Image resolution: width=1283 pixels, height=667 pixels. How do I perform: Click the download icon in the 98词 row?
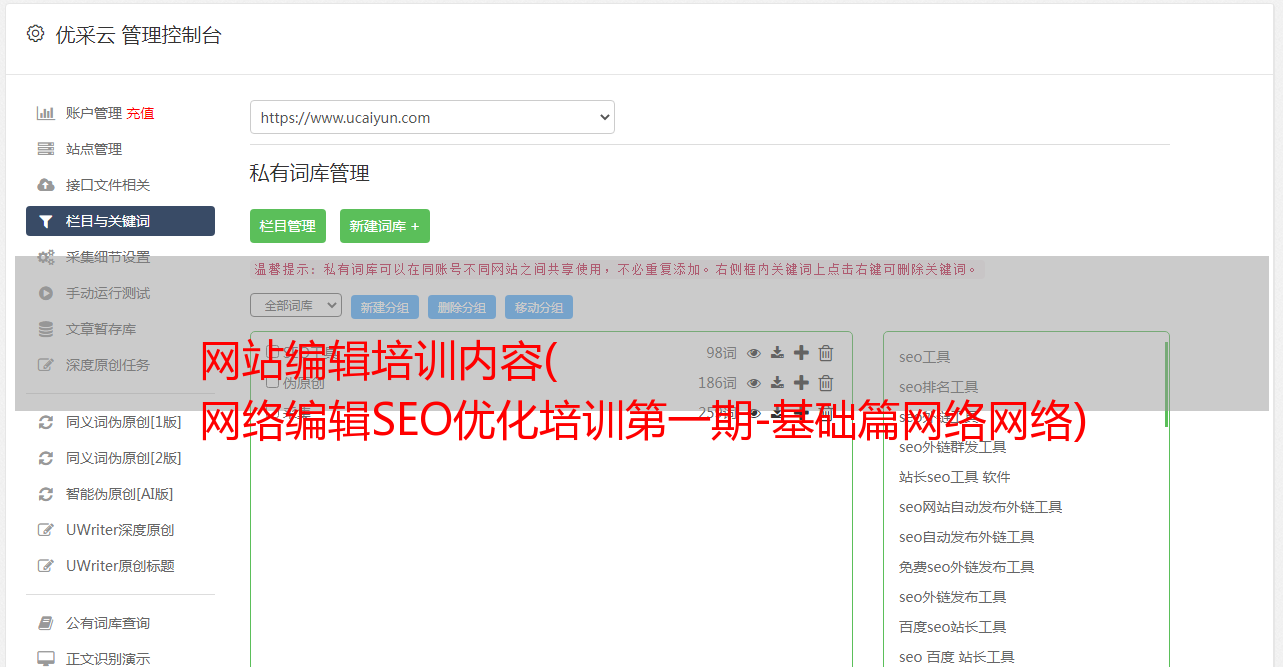777,353
